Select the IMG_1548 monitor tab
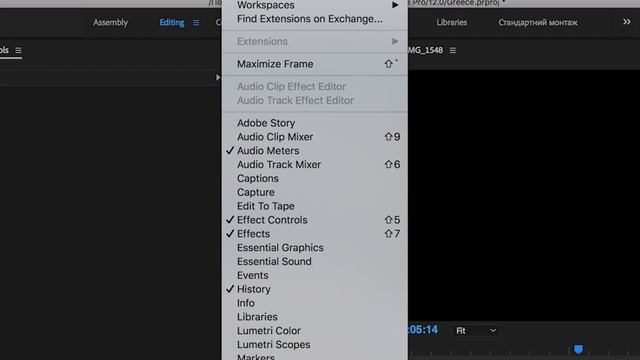The image size is (640, 360). (425, 50)
